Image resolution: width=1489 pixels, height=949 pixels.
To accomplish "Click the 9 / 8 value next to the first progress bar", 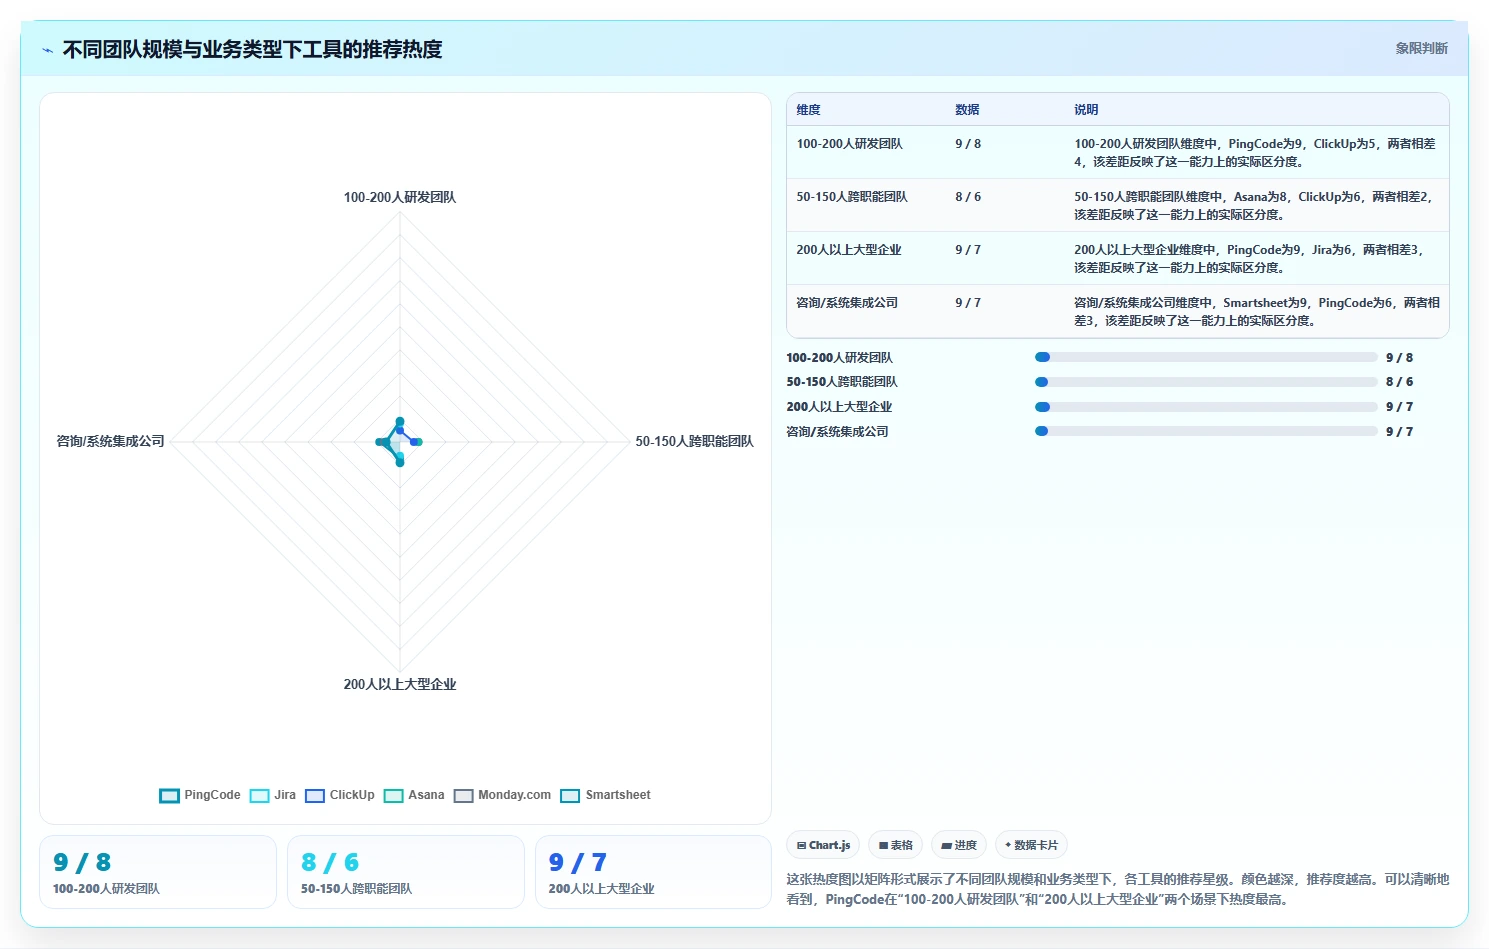I will [x=1399, y=358].
